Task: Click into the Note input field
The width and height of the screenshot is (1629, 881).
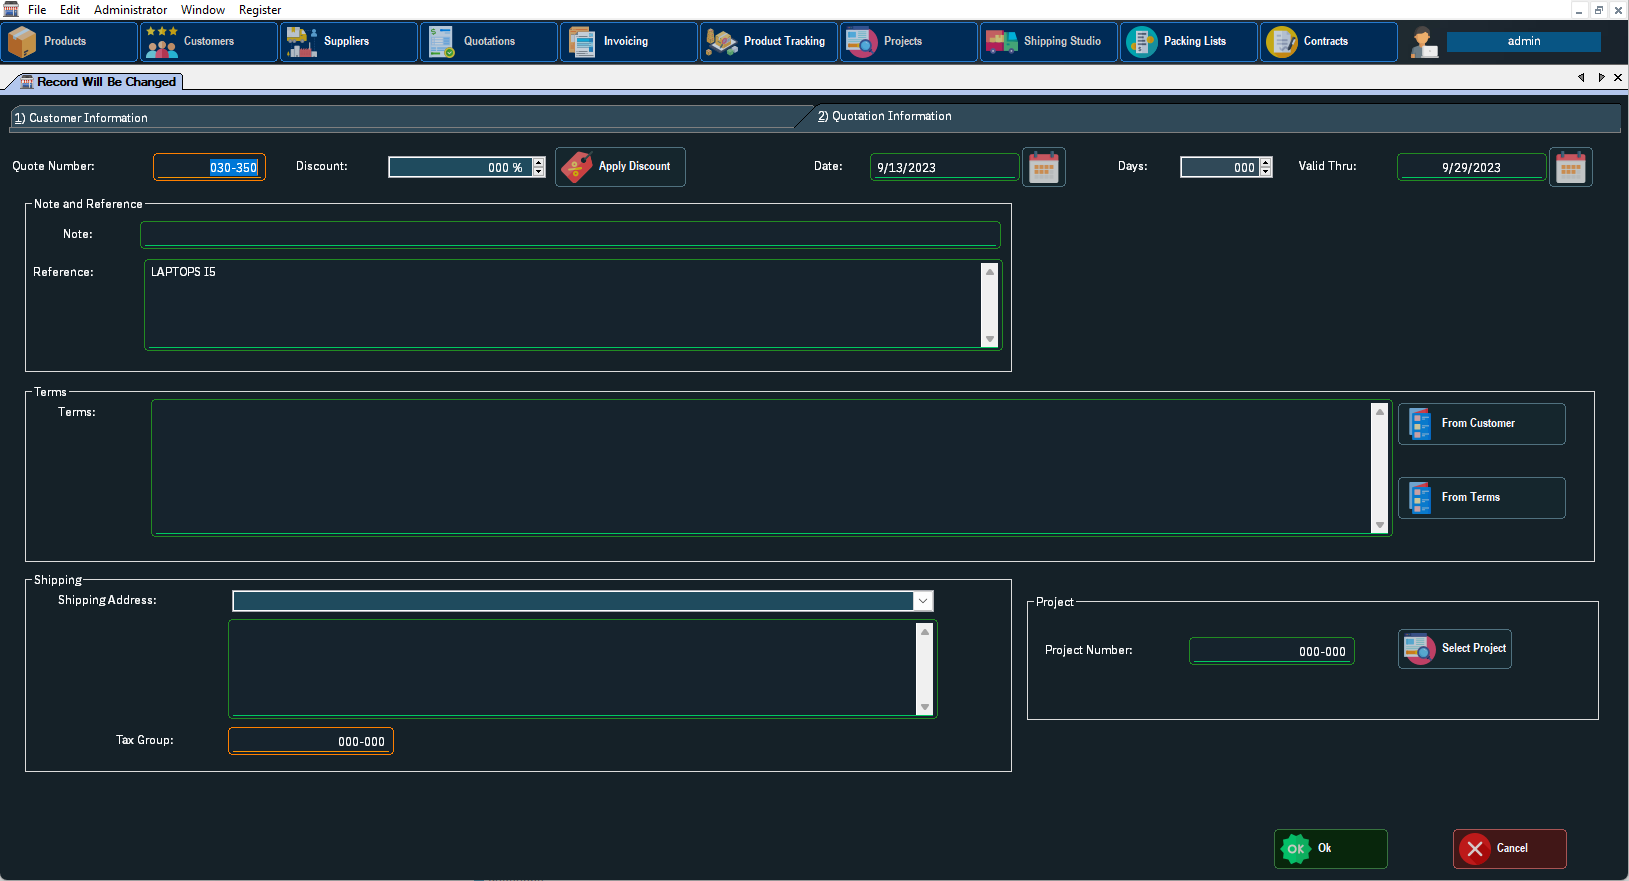Action: tap(570, 235)
